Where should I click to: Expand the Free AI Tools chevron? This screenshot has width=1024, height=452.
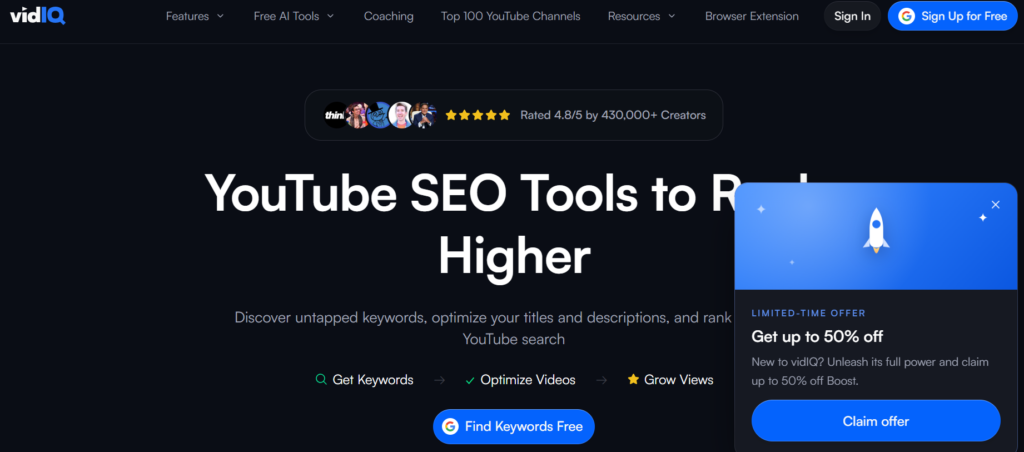(x=330, y=16)
